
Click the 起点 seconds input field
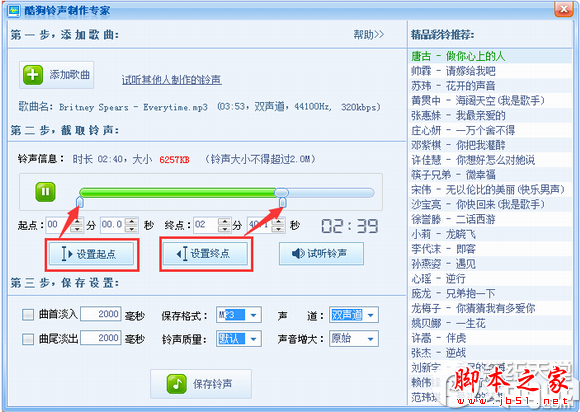pos(113,225)
